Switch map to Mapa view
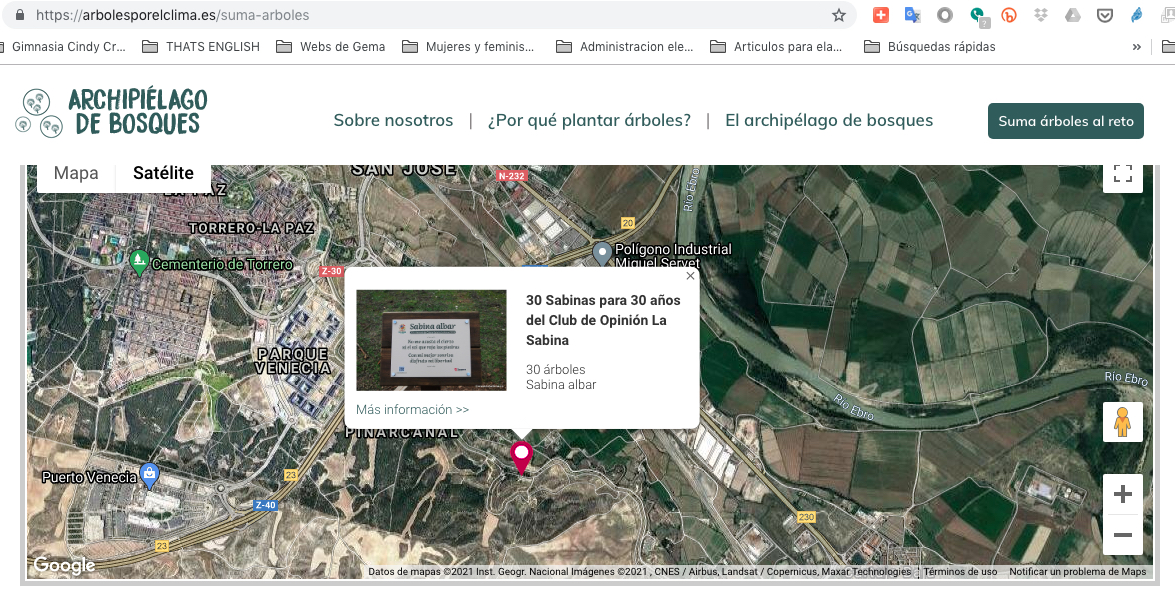This screenshot has height=612, width=1175. click(x=76, y=173)
